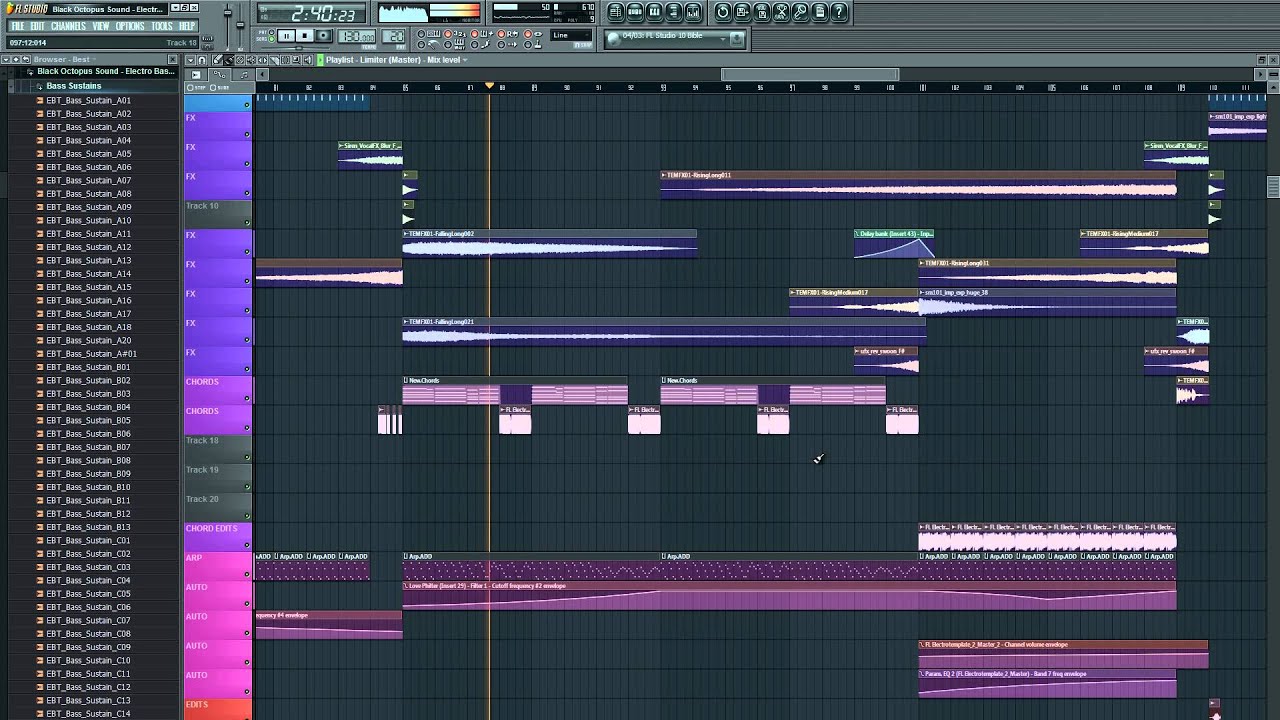Click the browser refresh/reread icon
Image resolution: width=1280 pixels, height=720 pixels.
point(26,59)
